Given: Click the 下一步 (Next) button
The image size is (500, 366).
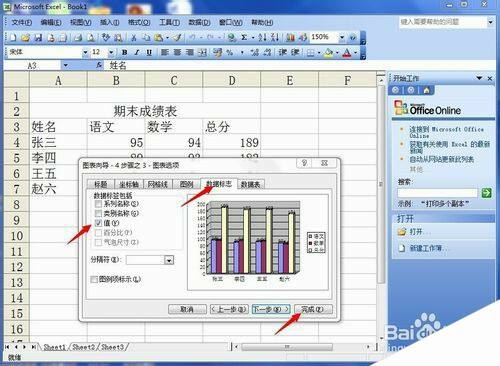Looking at the screenshot, I should tap(271, 309).
